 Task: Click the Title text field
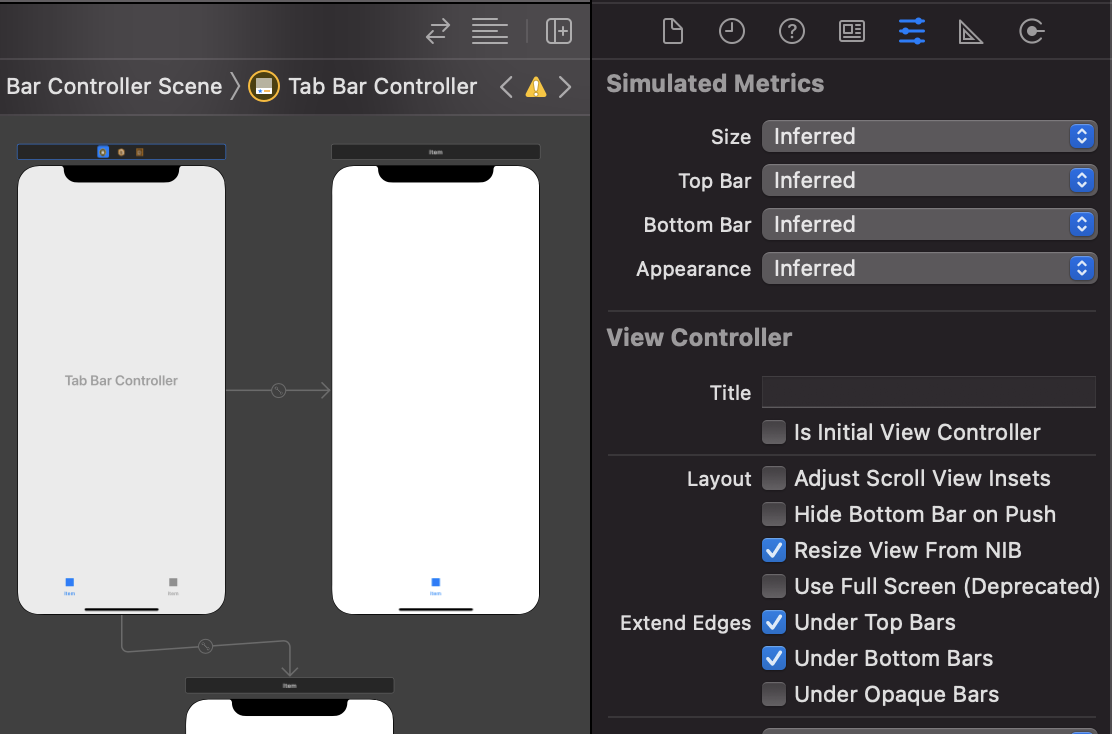929,392
